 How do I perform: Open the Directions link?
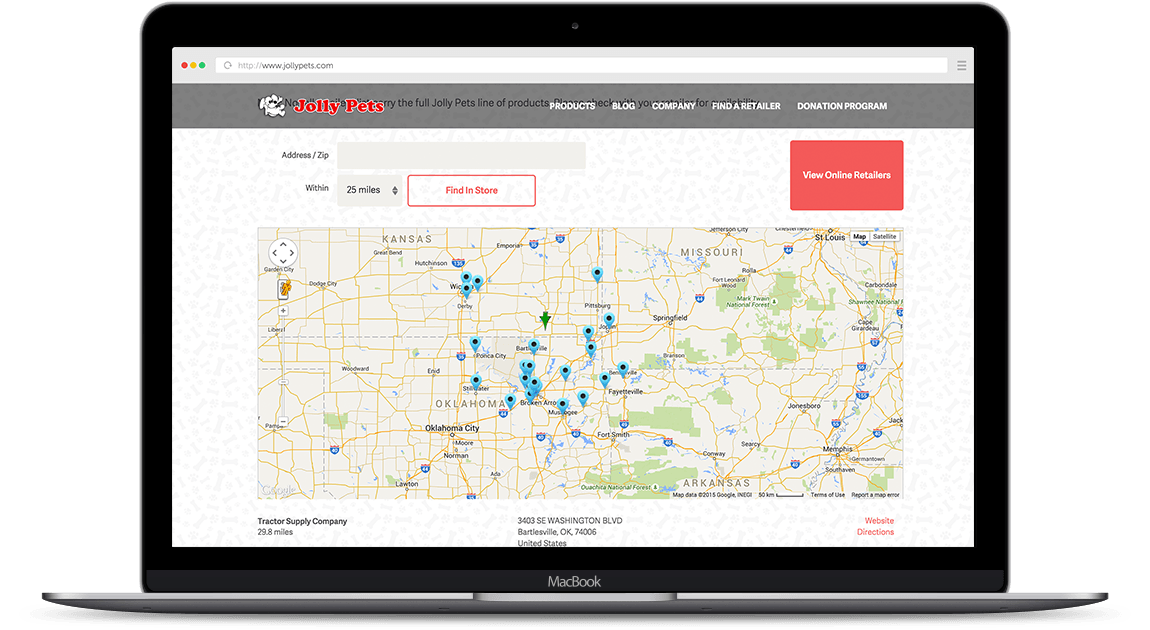876,532
